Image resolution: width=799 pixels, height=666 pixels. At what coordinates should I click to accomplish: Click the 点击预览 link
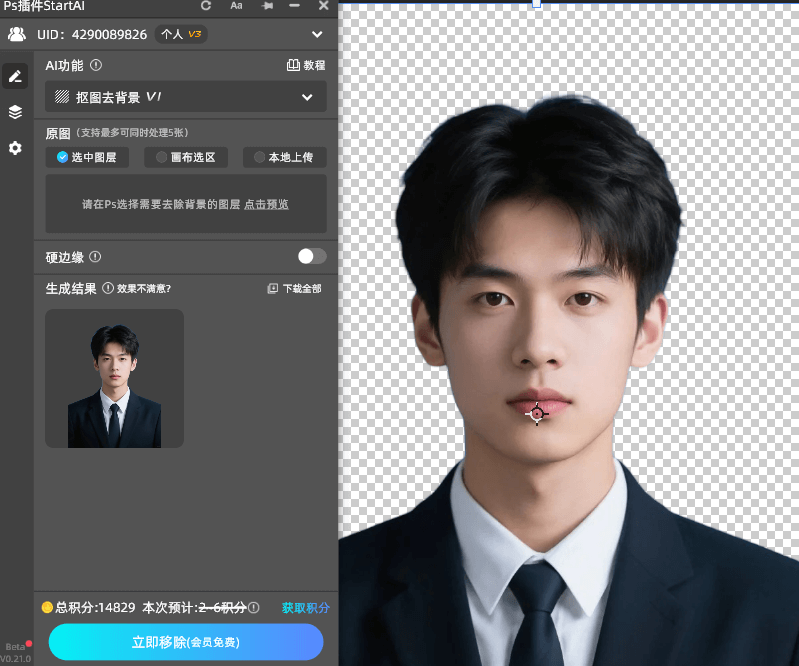(x=266, y=204)
